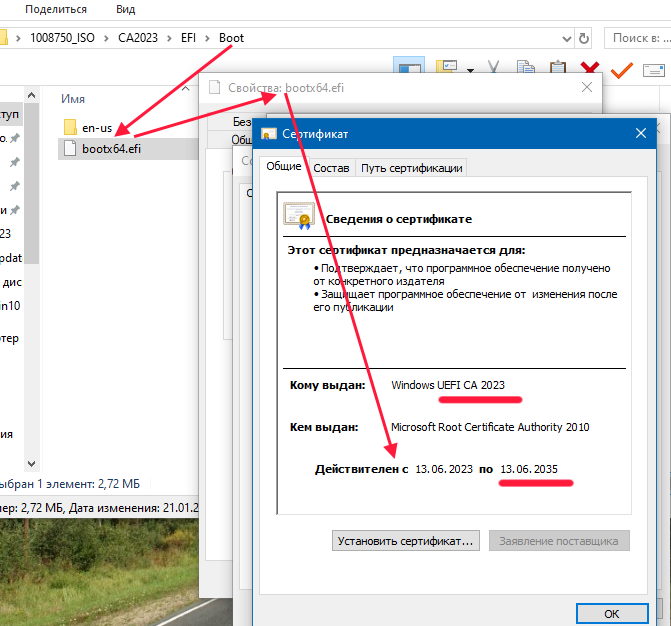Click Microsoft Root Certificate Authority 2010 issuer
Viewport: 671px width, 626px height.
pos(490,427)
